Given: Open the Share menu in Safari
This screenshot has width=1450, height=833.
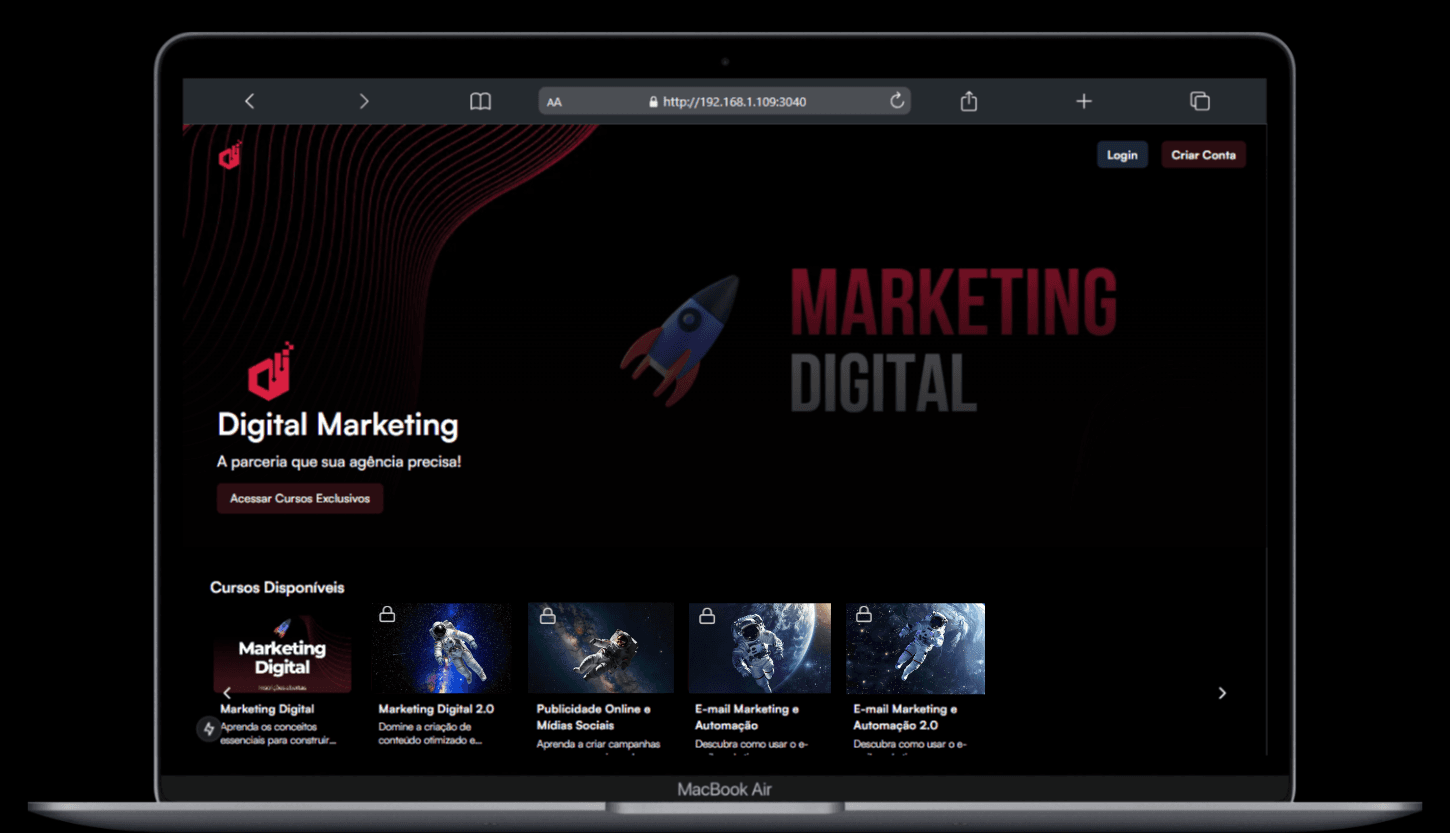Looking at the screenshot, I should tap(966, 101).
